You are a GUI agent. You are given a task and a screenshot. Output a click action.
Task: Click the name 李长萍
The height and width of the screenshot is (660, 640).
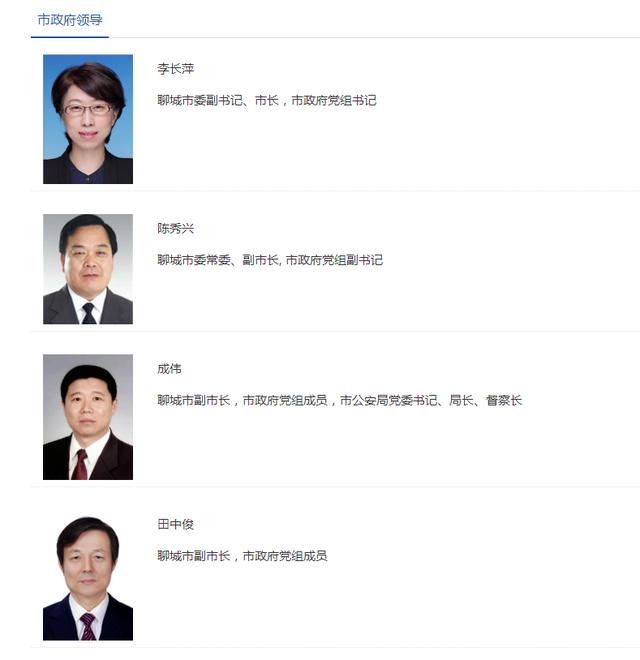tap(176, 69)
